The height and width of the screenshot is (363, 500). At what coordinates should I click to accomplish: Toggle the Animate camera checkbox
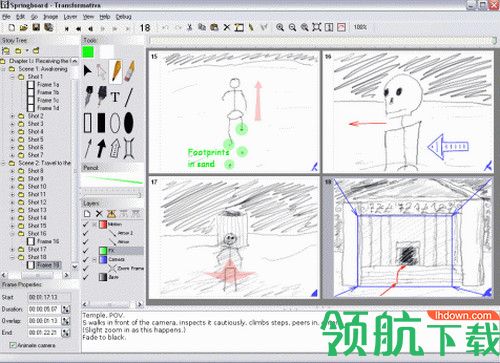point(13,345)
